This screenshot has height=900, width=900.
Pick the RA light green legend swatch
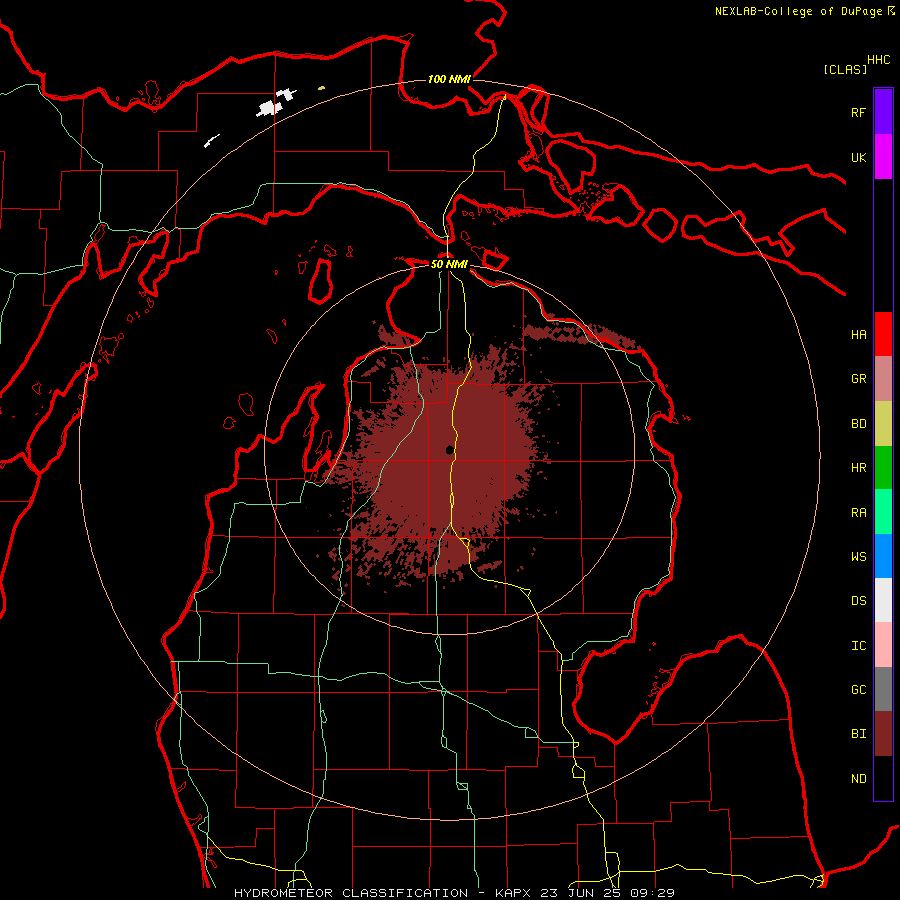883,512
